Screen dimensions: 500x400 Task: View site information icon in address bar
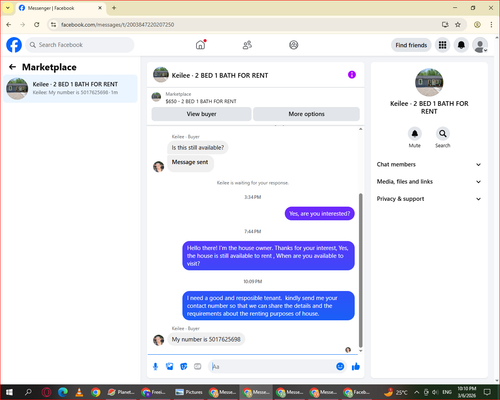point(53,24)
